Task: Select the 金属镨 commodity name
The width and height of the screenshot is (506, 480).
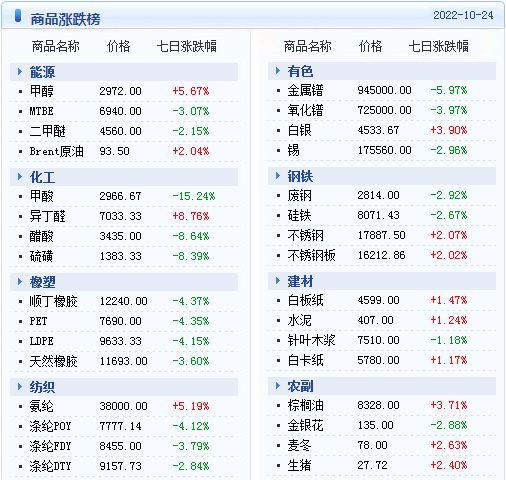Action: tap(306, 90)
